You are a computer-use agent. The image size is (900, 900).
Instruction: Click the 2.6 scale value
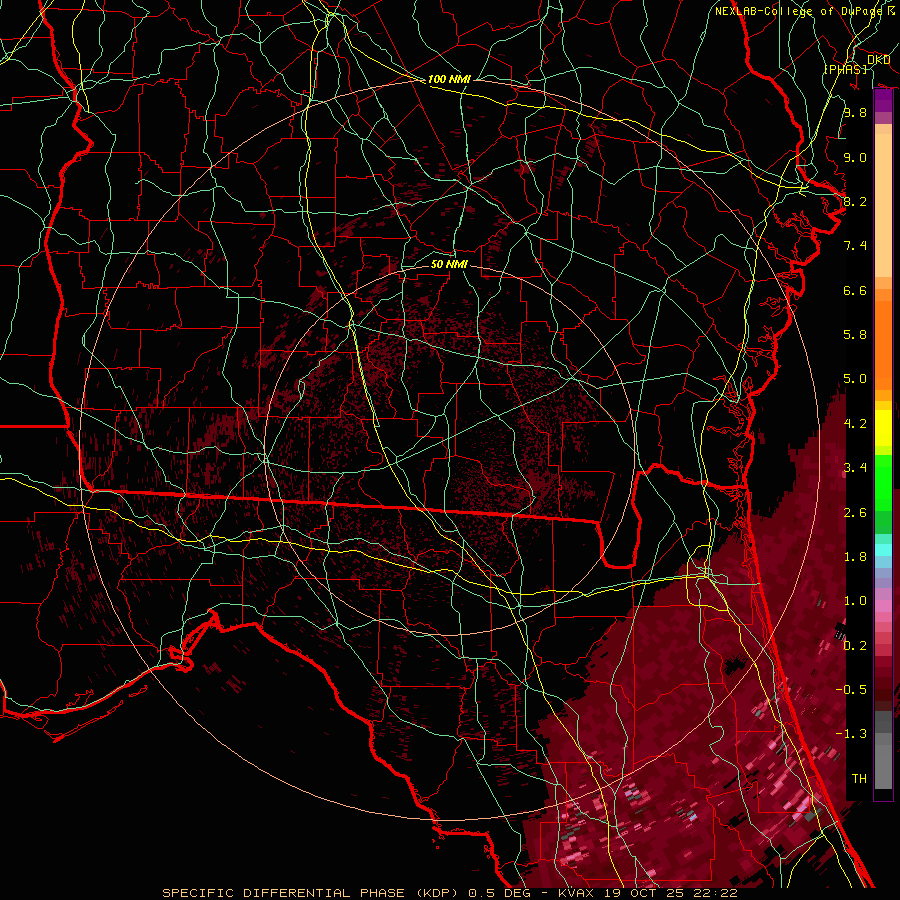pos(855,512)
